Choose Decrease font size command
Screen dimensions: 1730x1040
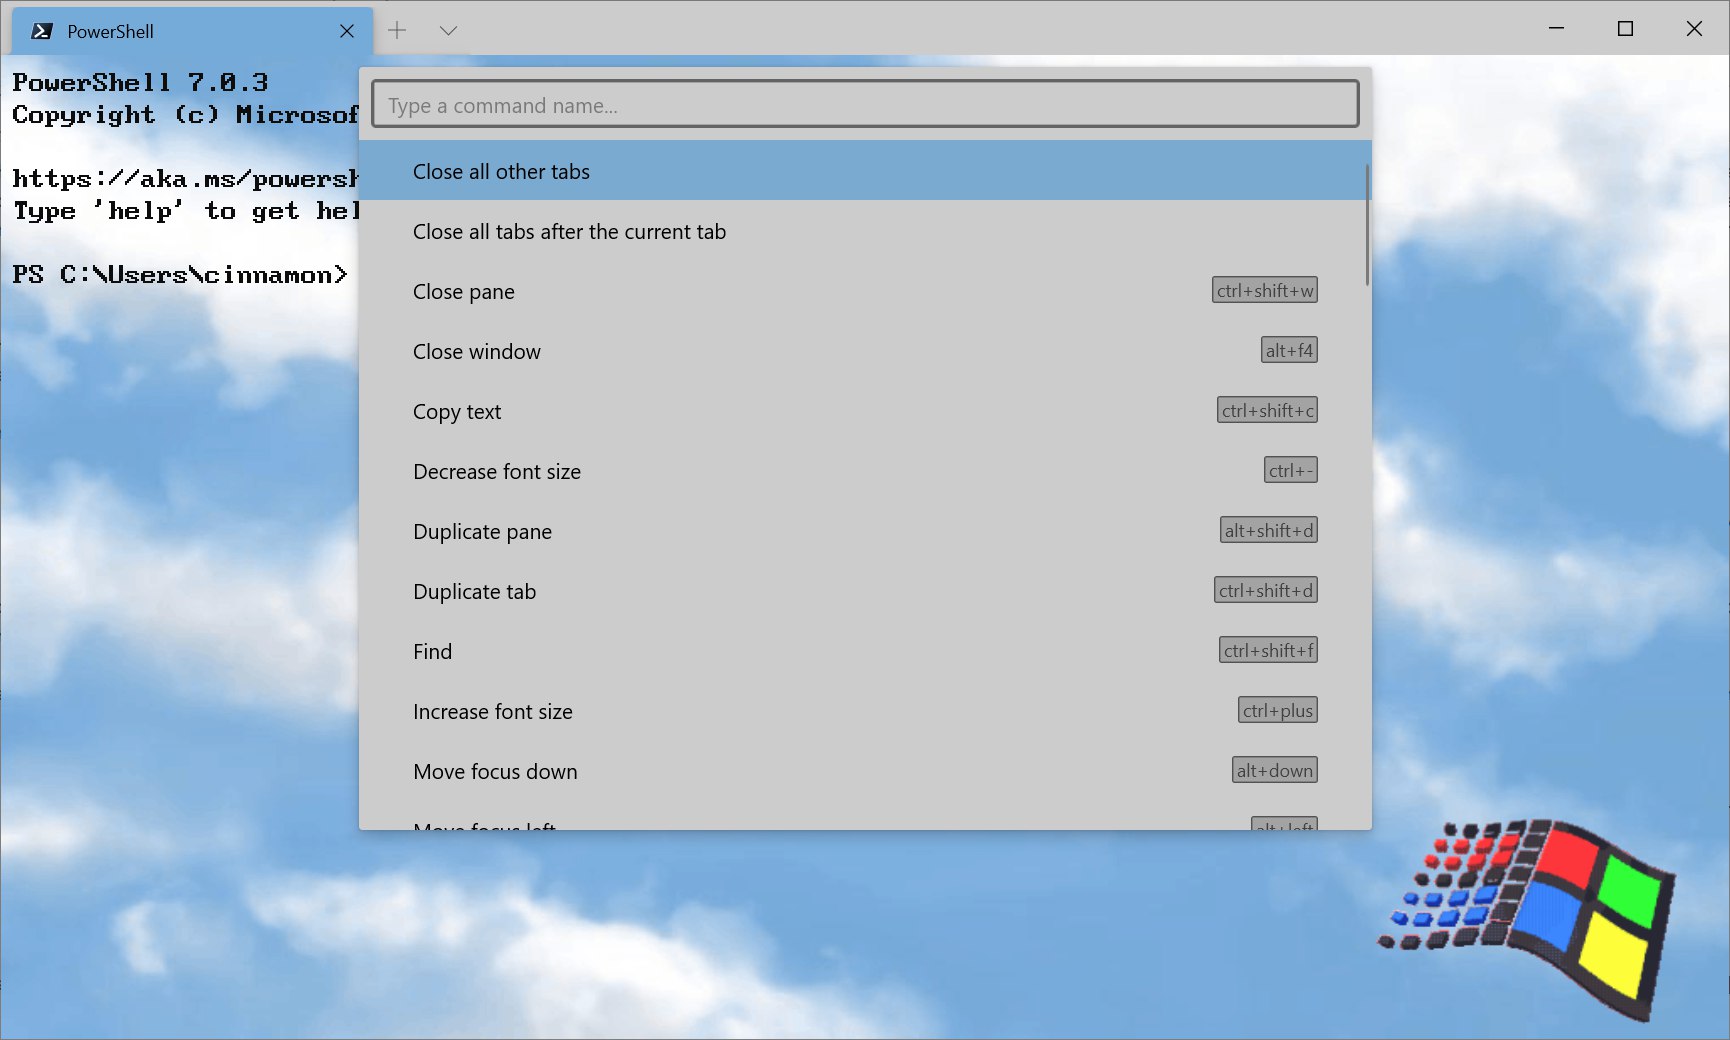click(x=865, y=471)
